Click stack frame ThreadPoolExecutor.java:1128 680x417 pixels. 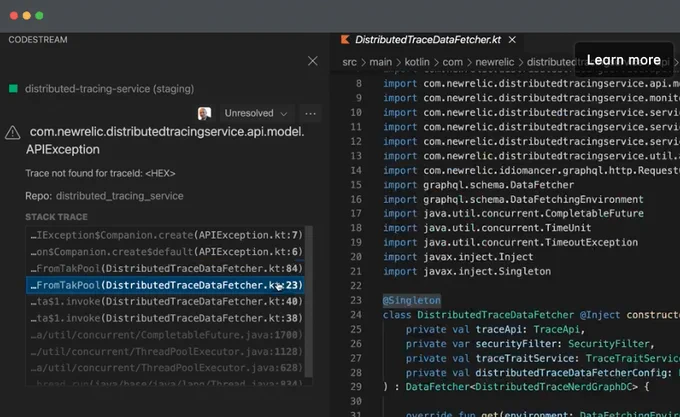(167, 352)
